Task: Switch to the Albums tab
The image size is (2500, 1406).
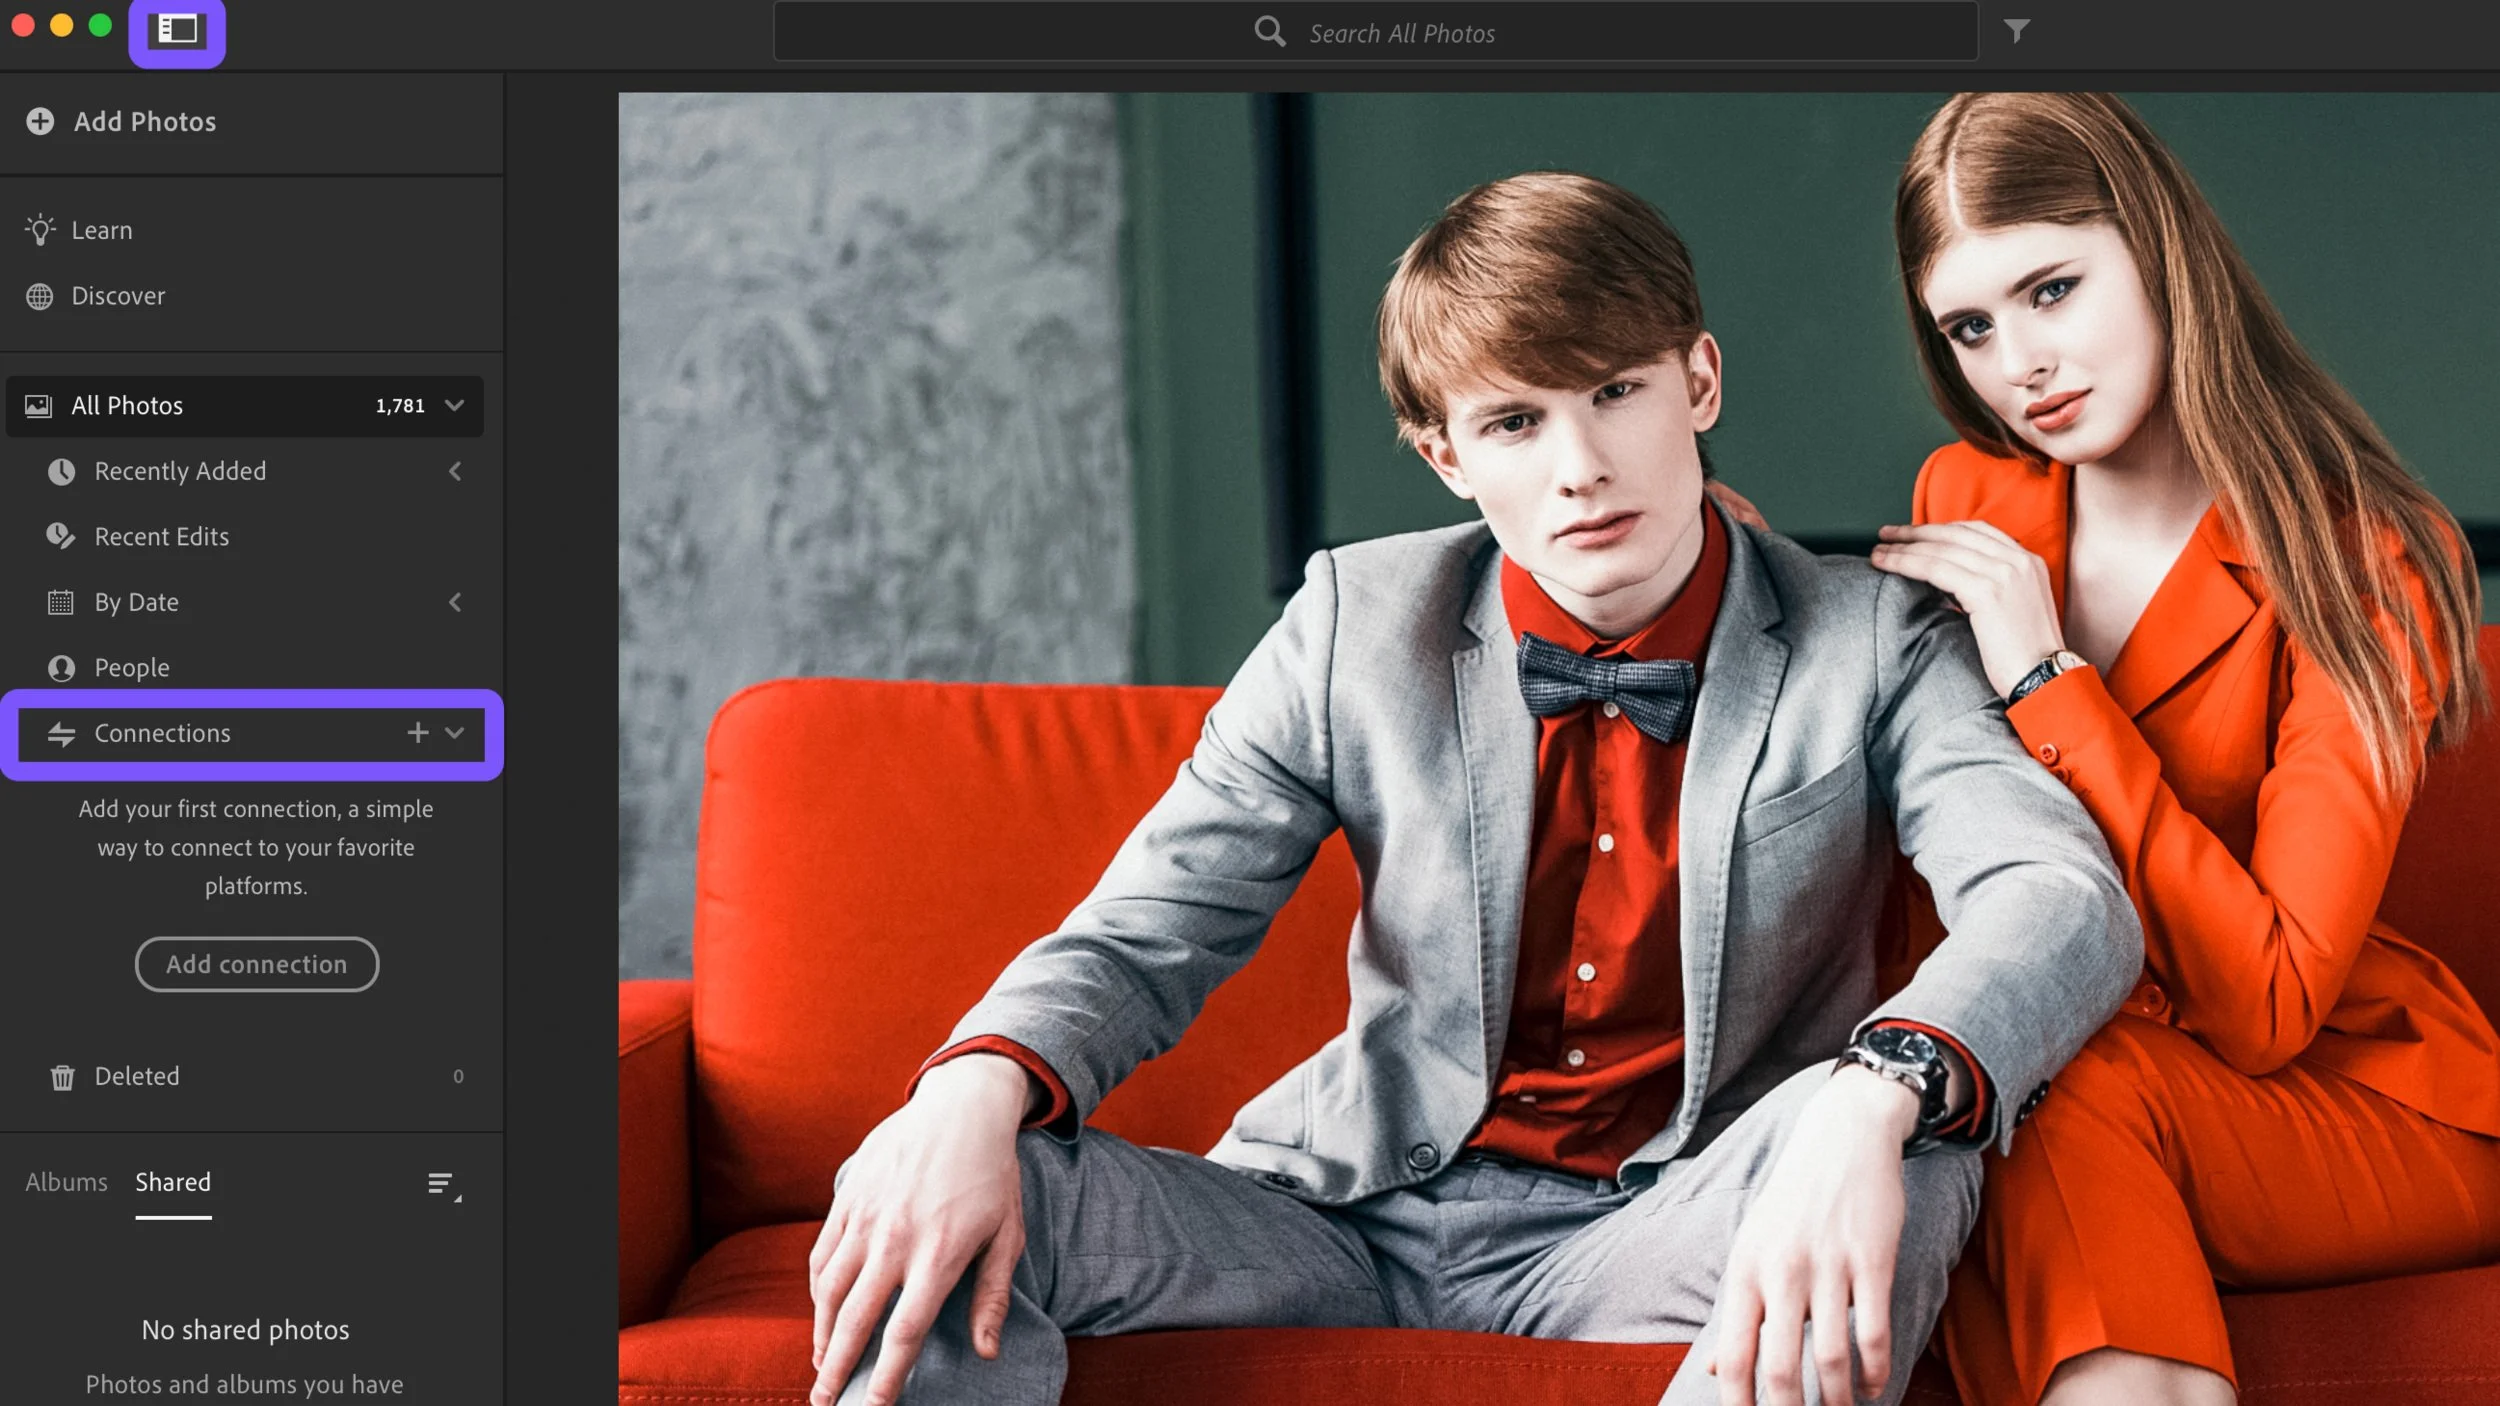Action: 66,1182
